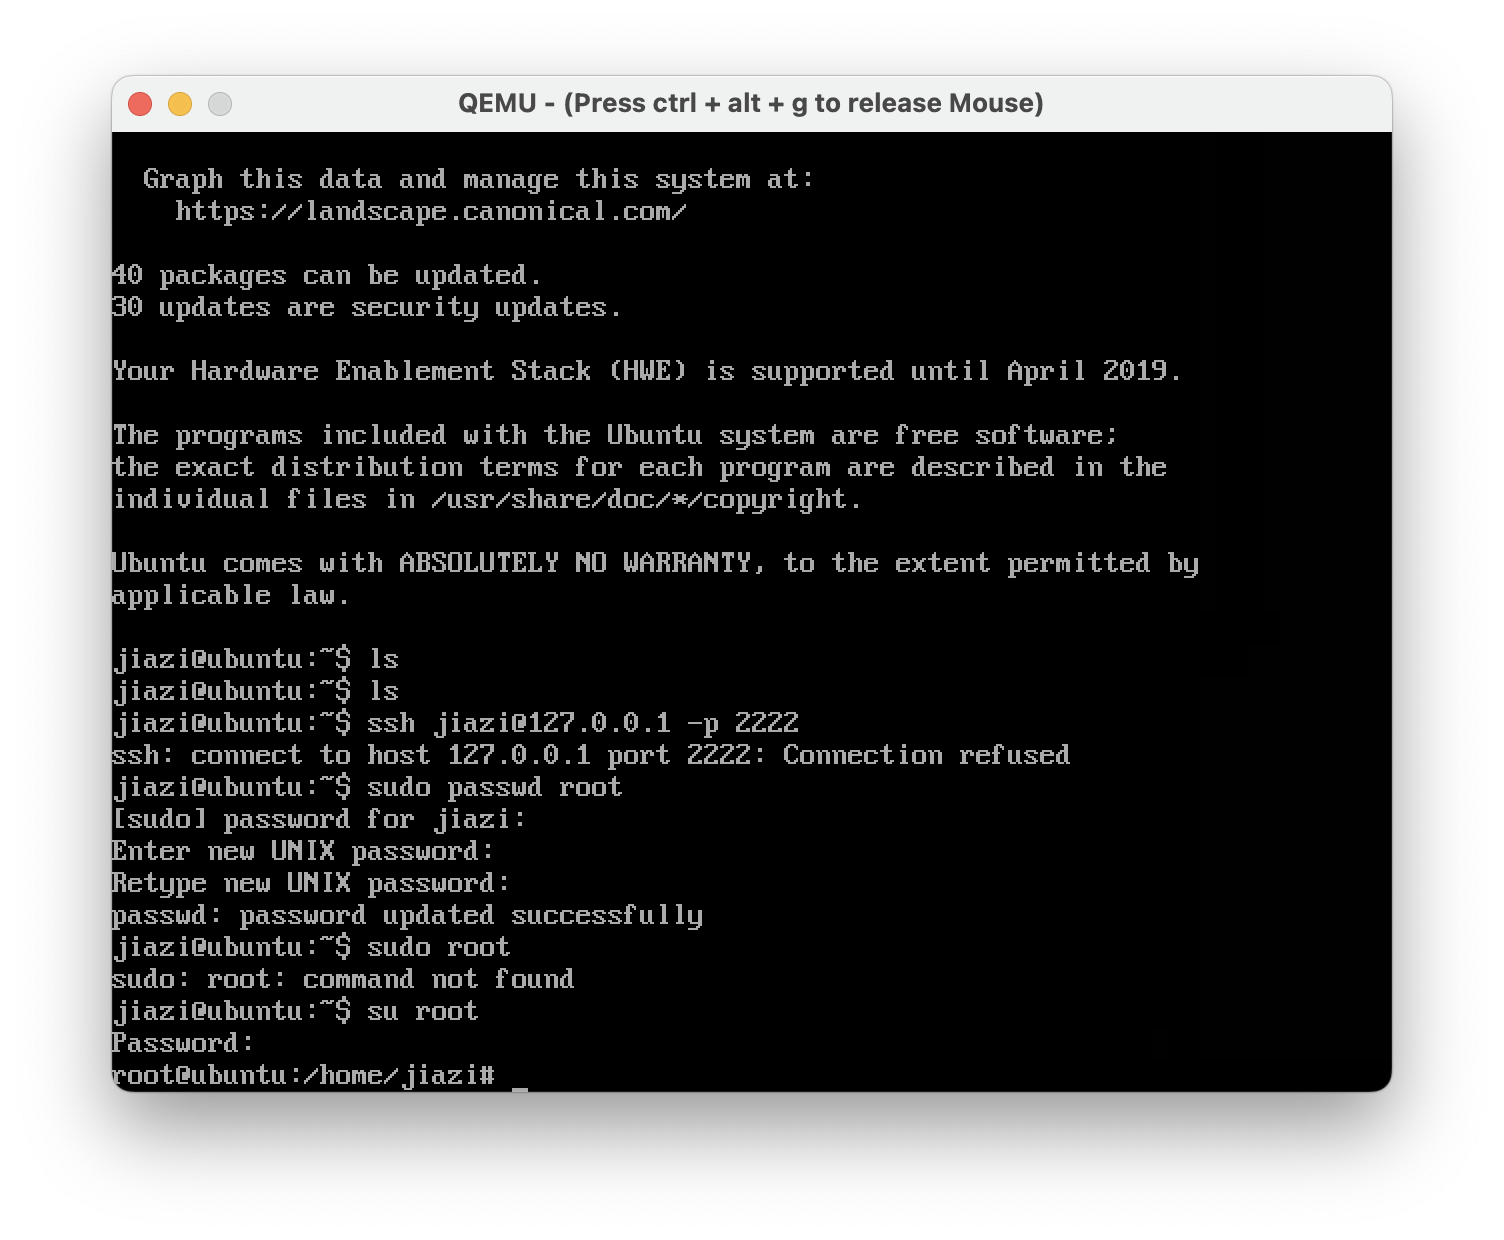Image resolution: width=1504 pixels, height=1240 pixels.
Task: Click '[sudo] password for jiazi:' line
Action: [319, 820]
